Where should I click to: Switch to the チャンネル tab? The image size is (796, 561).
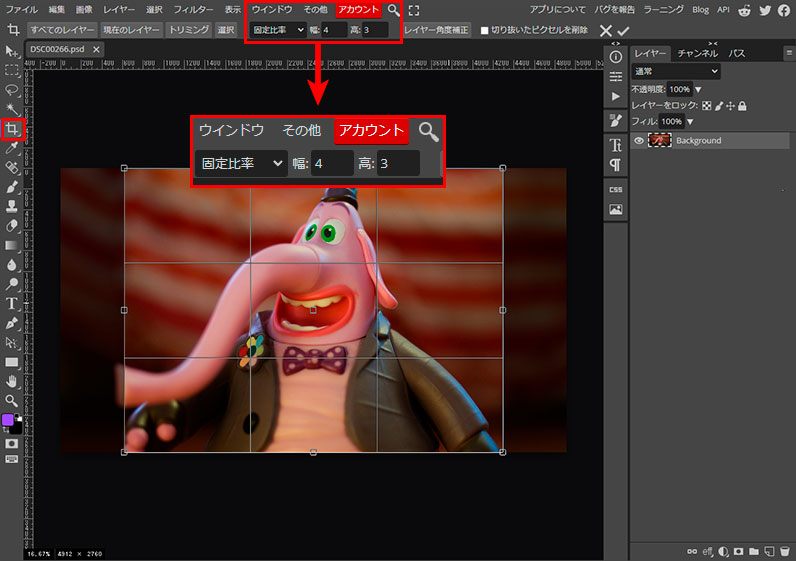[x=698, y=53]
